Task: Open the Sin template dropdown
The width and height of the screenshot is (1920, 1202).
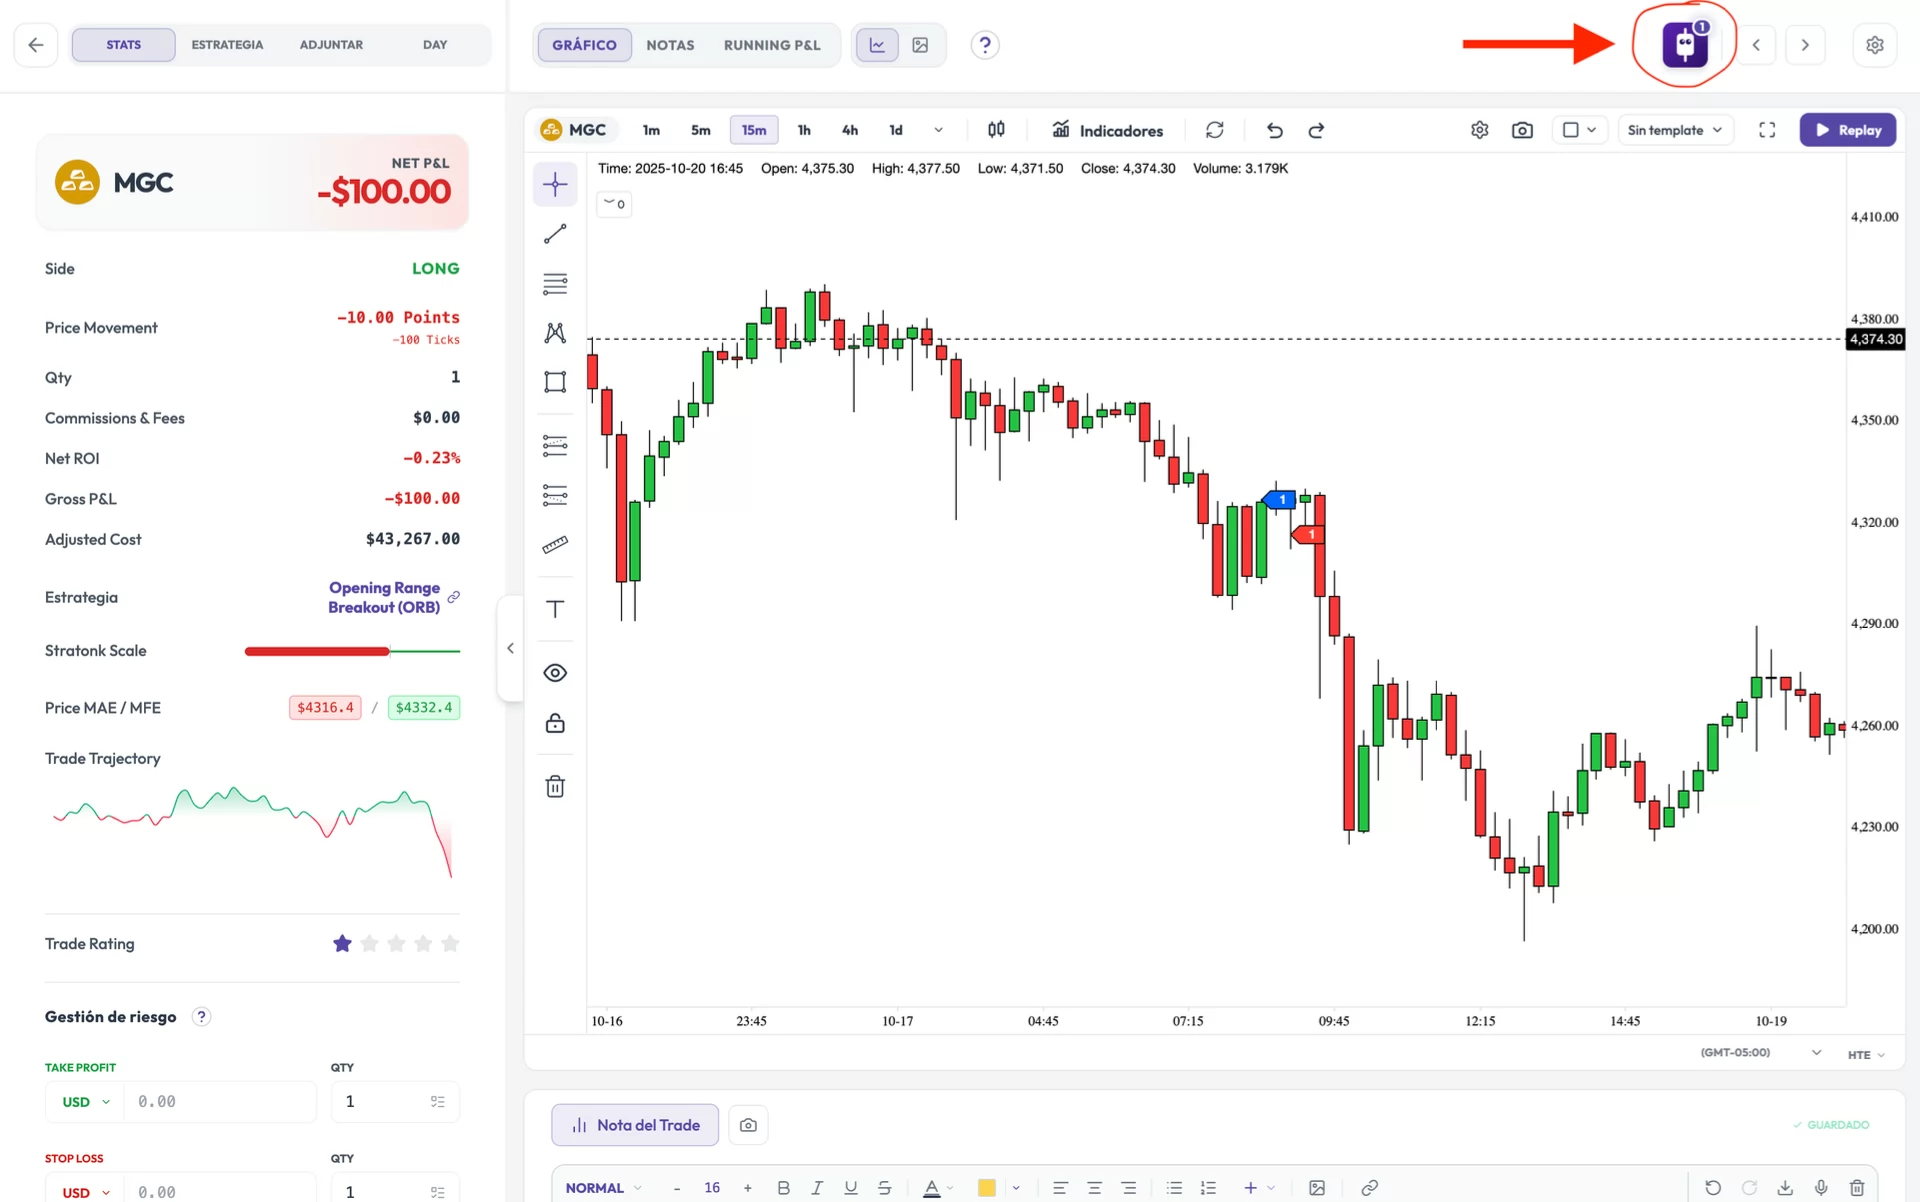Action: click(1675, 130)
